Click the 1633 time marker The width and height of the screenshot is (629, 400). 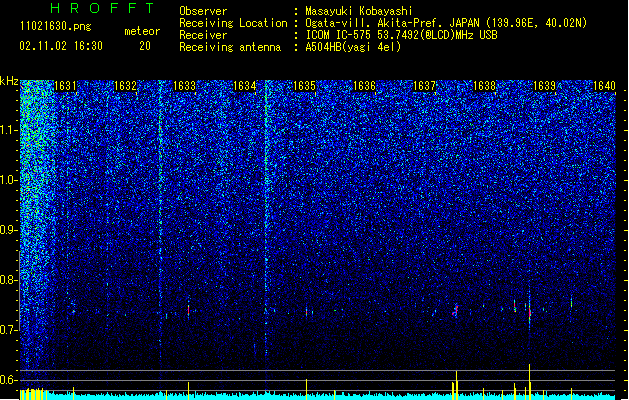(185, 86)
